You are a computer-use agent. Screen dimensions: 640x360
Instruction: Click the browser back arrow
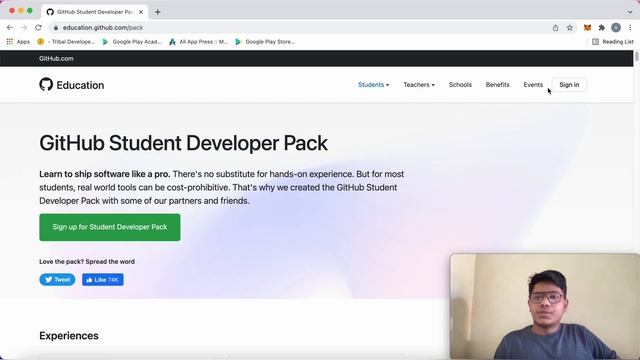10,27
